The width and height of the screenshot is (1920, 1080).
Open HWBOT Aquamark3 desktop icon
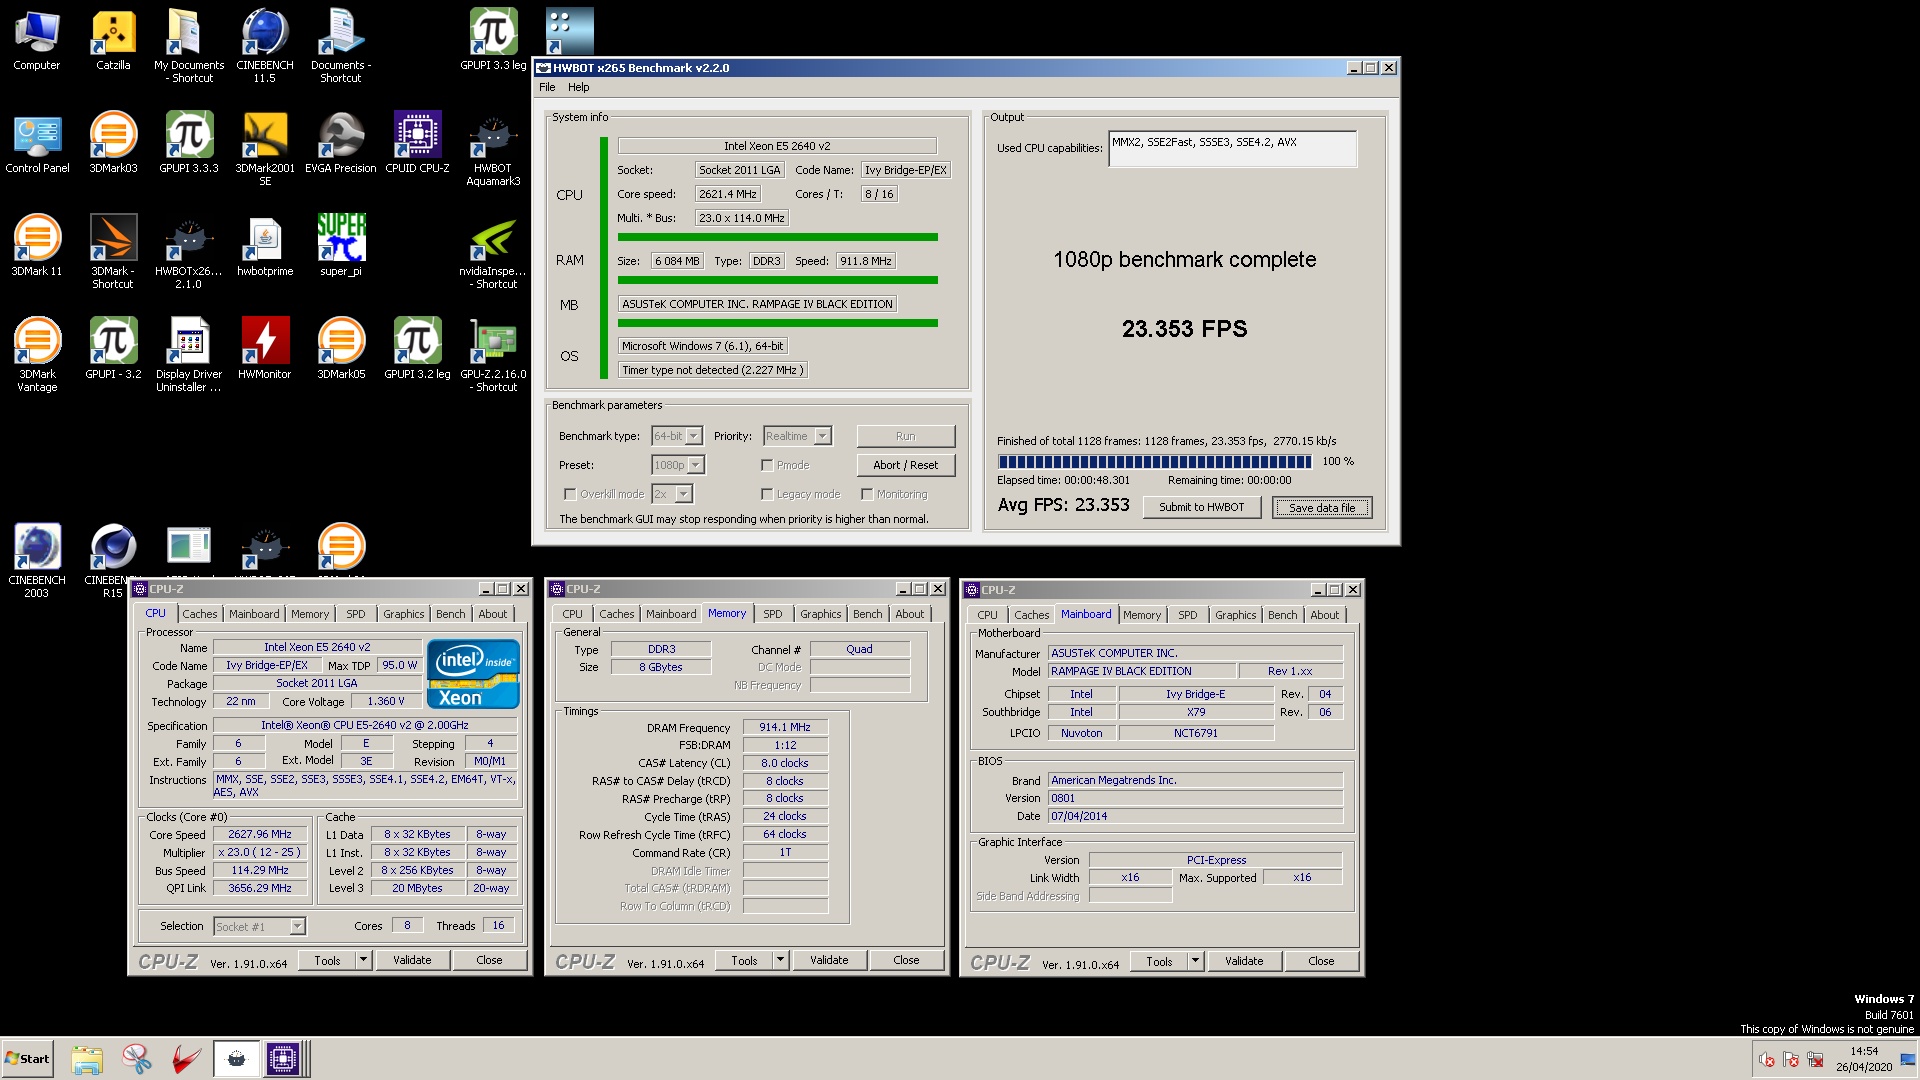(x=493, y=148)
